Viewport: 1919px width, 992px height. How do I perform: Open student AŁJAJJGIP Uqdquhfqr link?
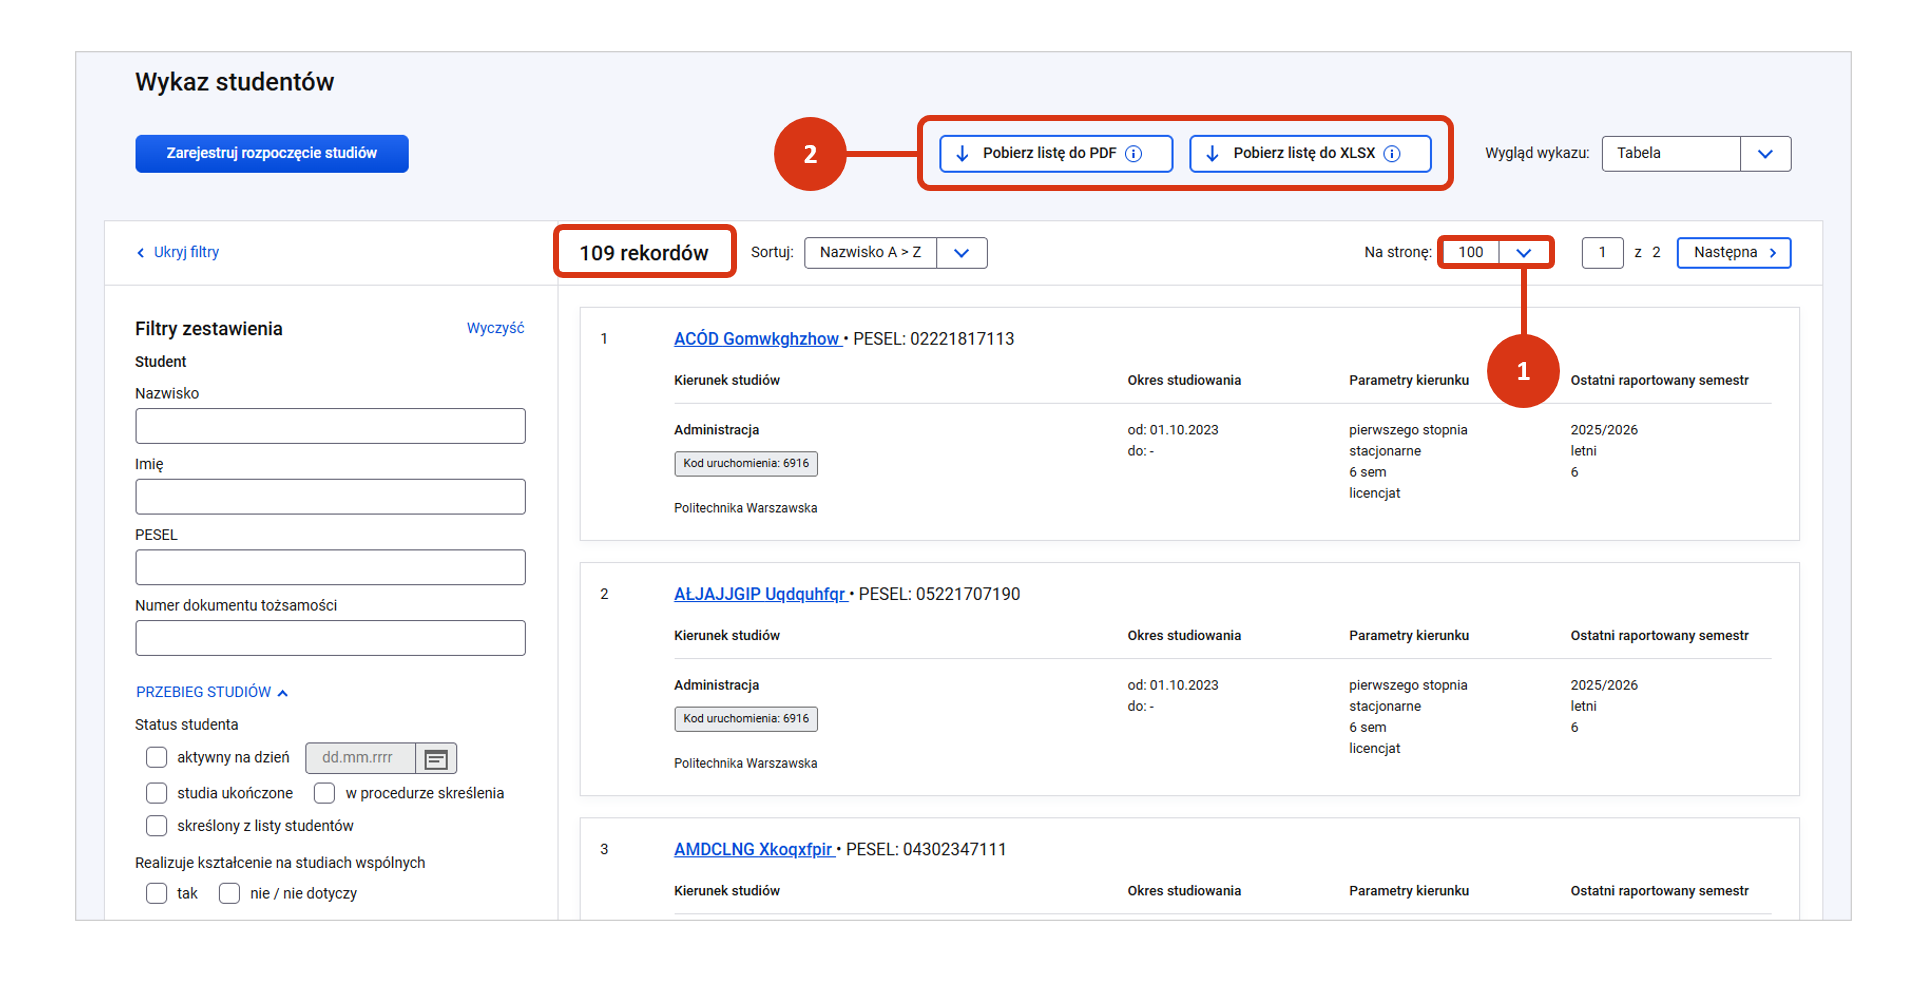760,594
